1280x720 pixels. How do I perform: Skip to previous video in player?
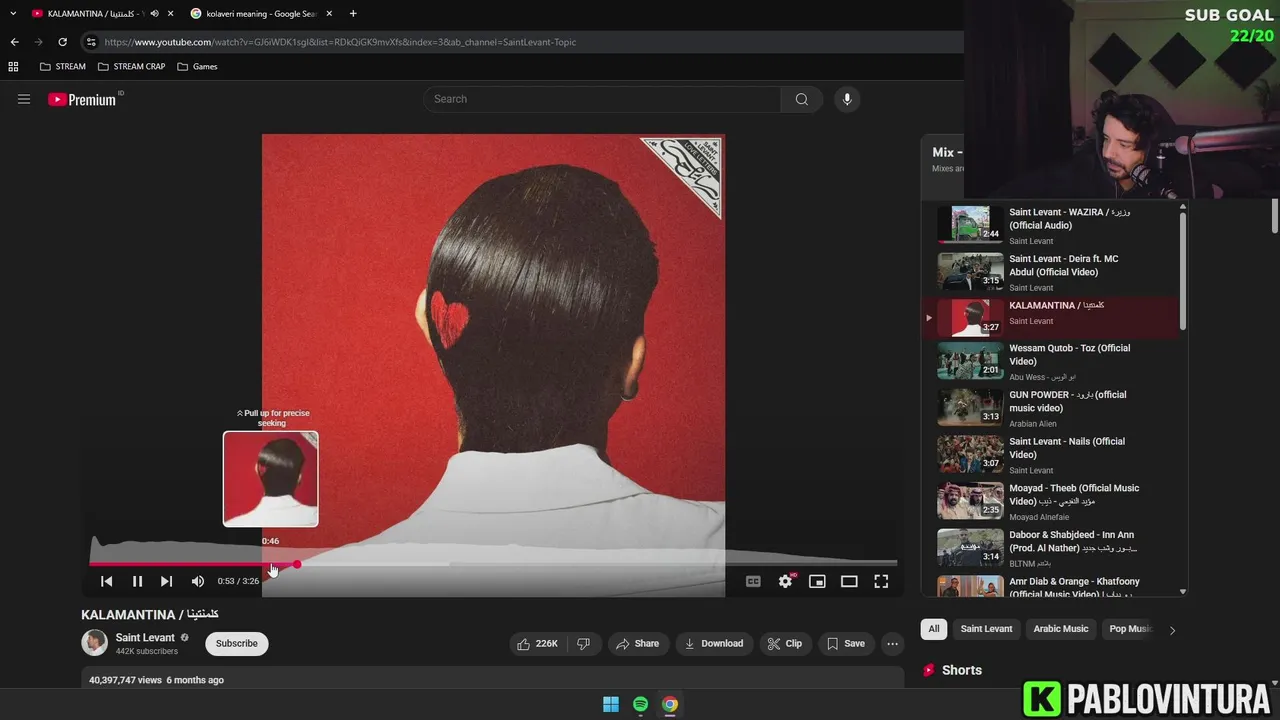tap(106, 581)
